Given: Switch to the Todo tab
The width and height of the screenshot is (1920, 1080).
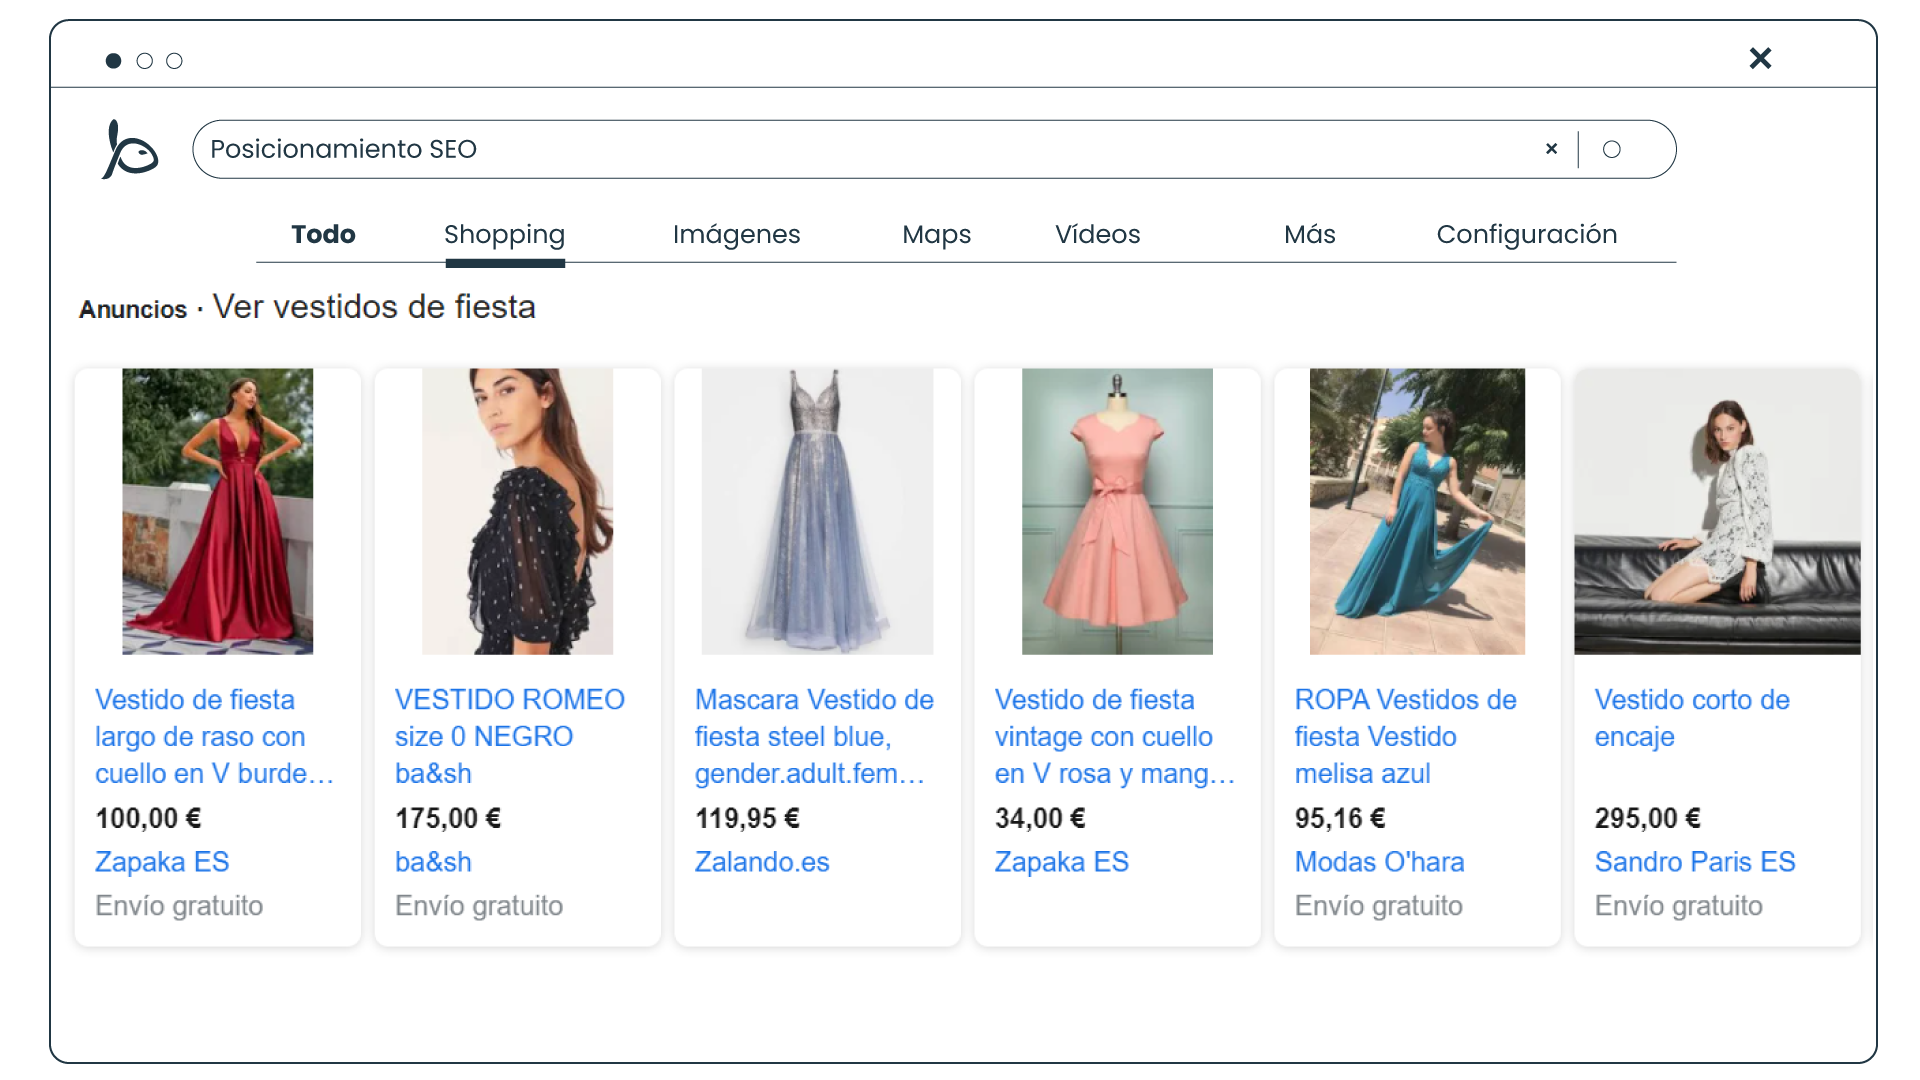Looking at the screenshot, I should [323, 234].
